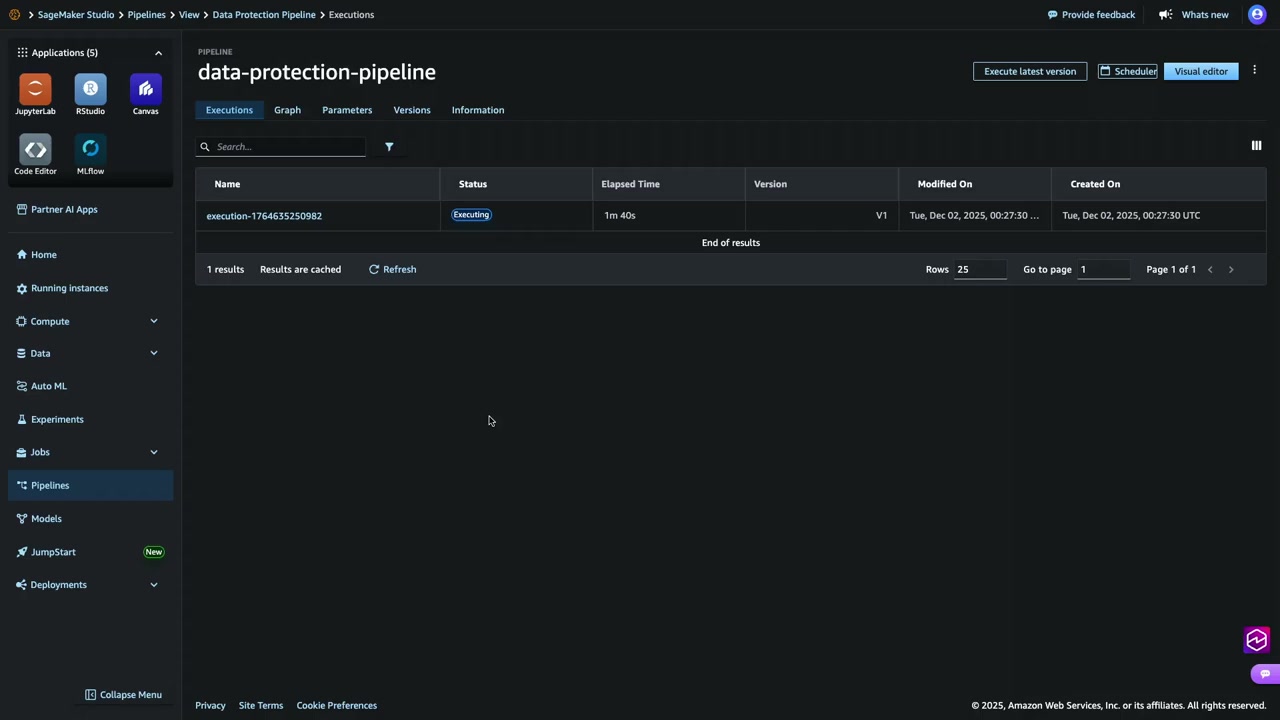Collapse the Applications section chevron
The width and height of the screenshot is (1280, 720).
tap(158, 53)
